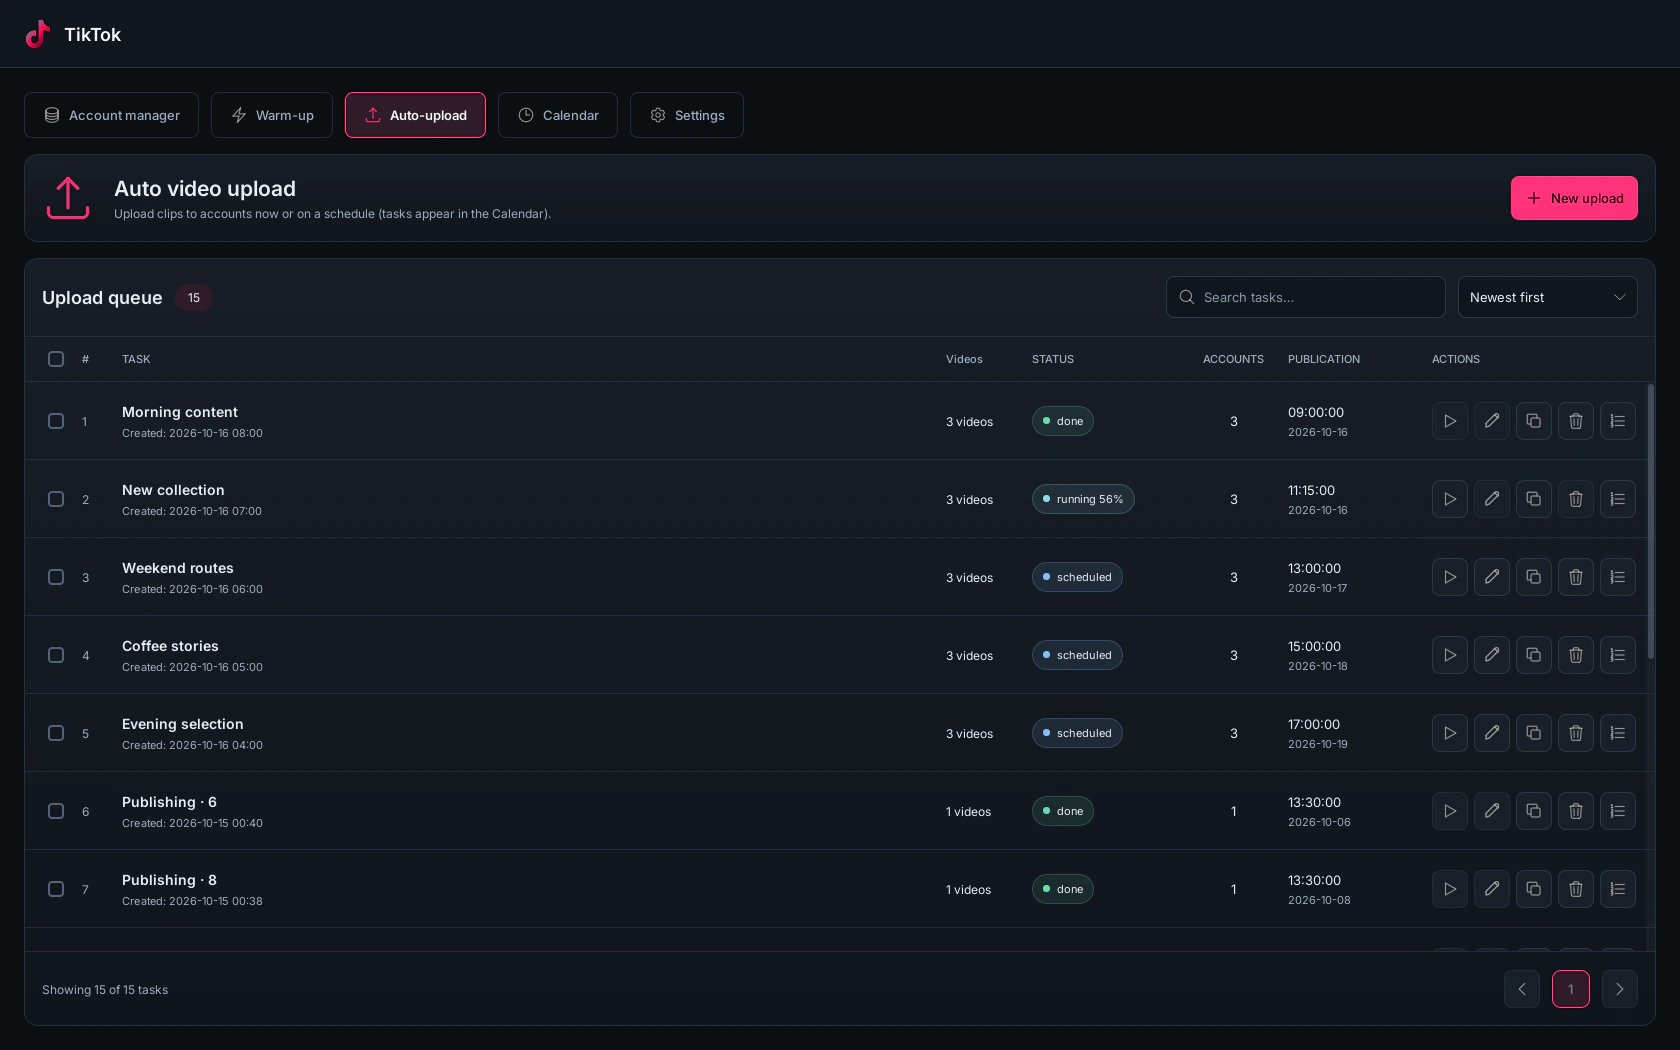The height and width of the screenshot is (1050, 1680).
Task: Open the Newest first sort dropdown
Action: pyautogui.click(x=1547, y=297)
